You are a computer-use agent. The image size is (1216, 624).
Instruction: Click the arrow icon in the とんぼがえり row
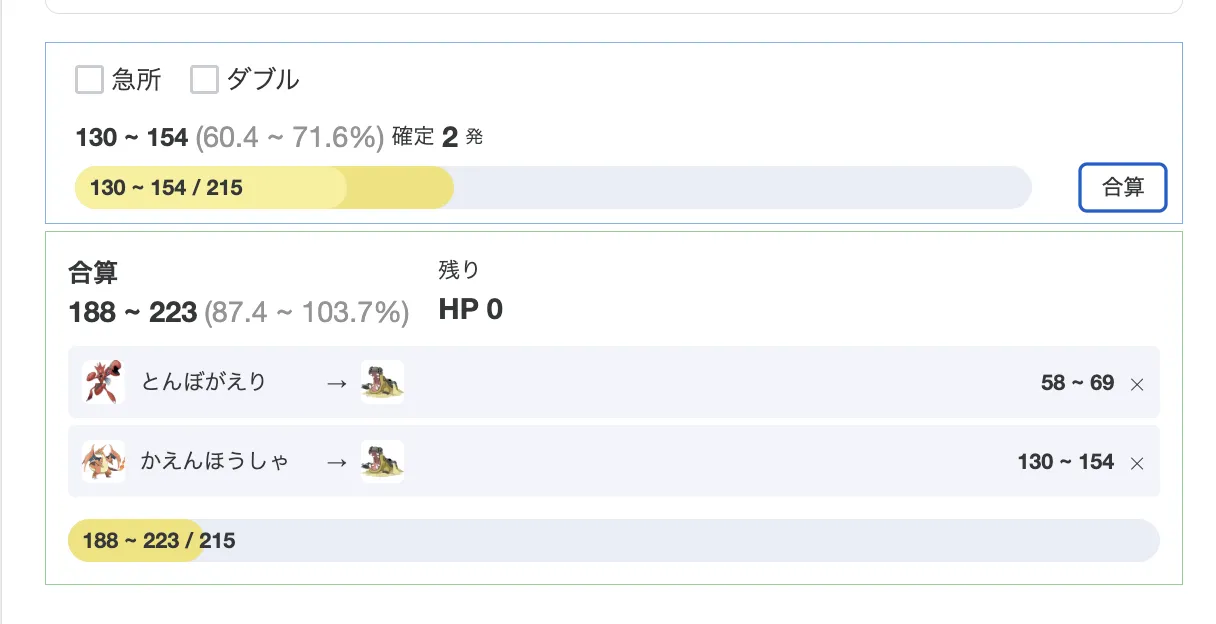(x=335, y=382)
